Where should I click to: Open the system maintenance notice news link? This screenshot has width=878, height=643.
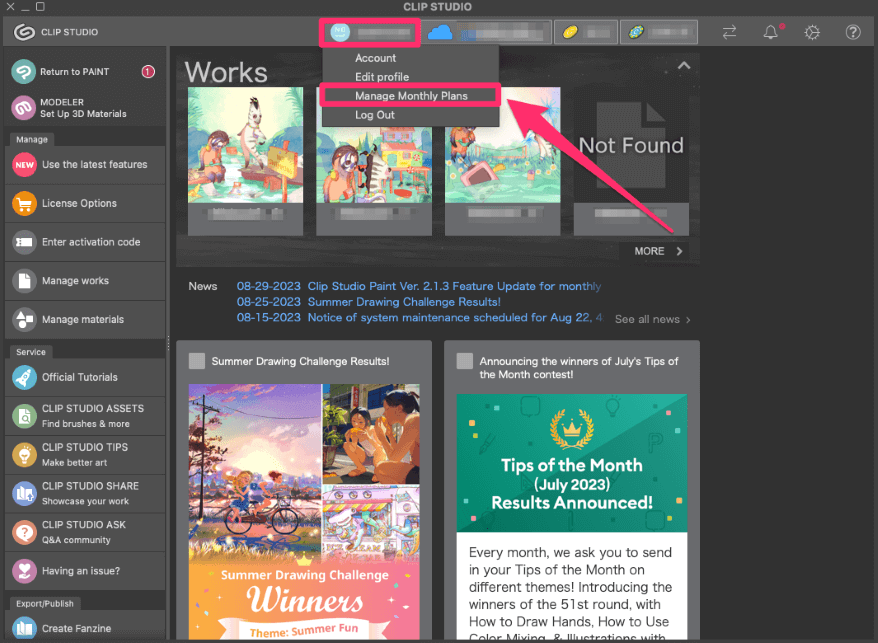pyautogui.click(x=455, y=318)
